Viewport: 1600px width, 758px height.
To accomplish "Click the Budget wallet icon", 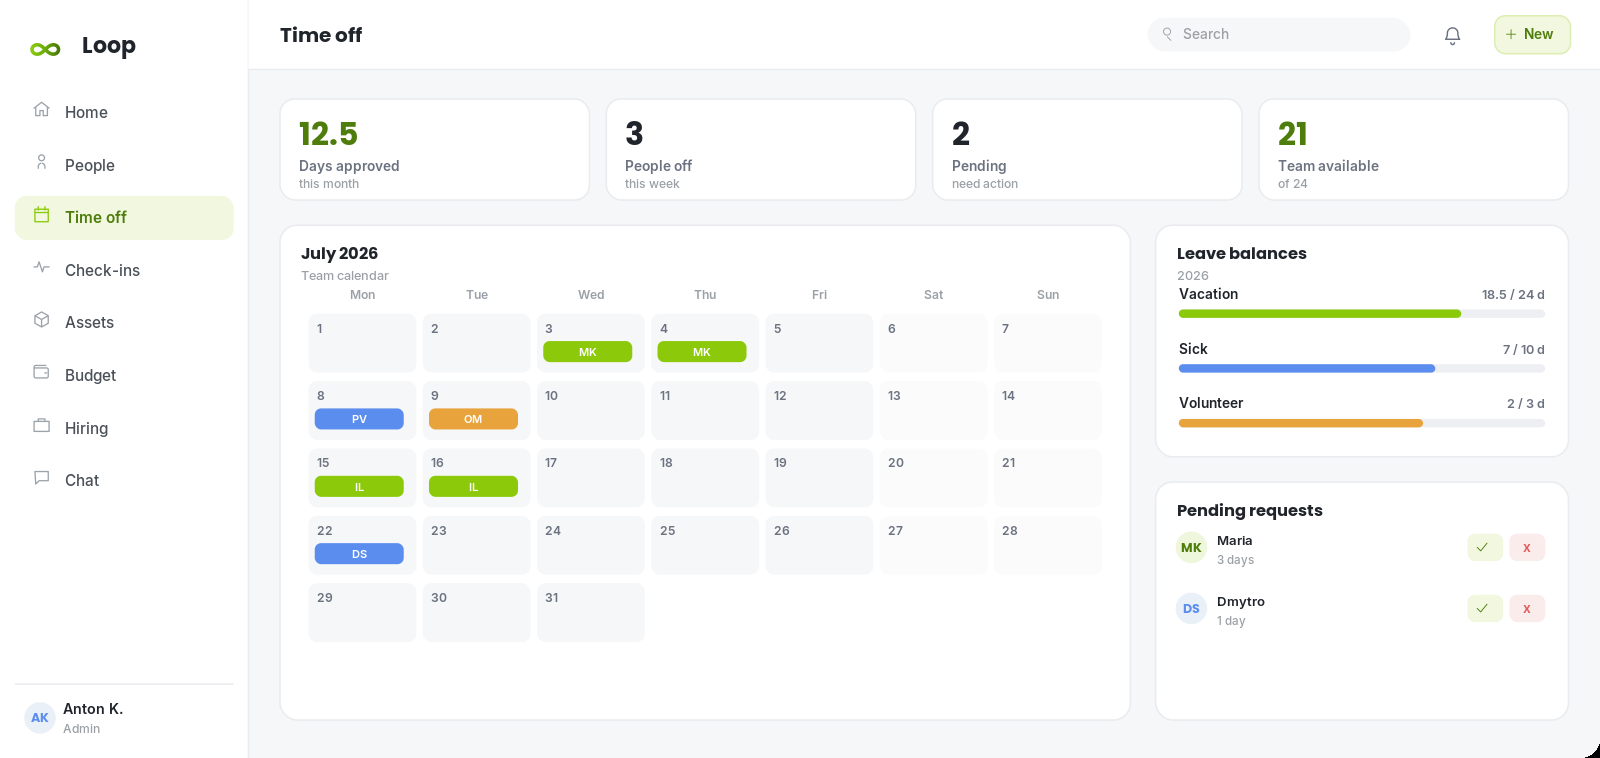I will coord(41,372).
